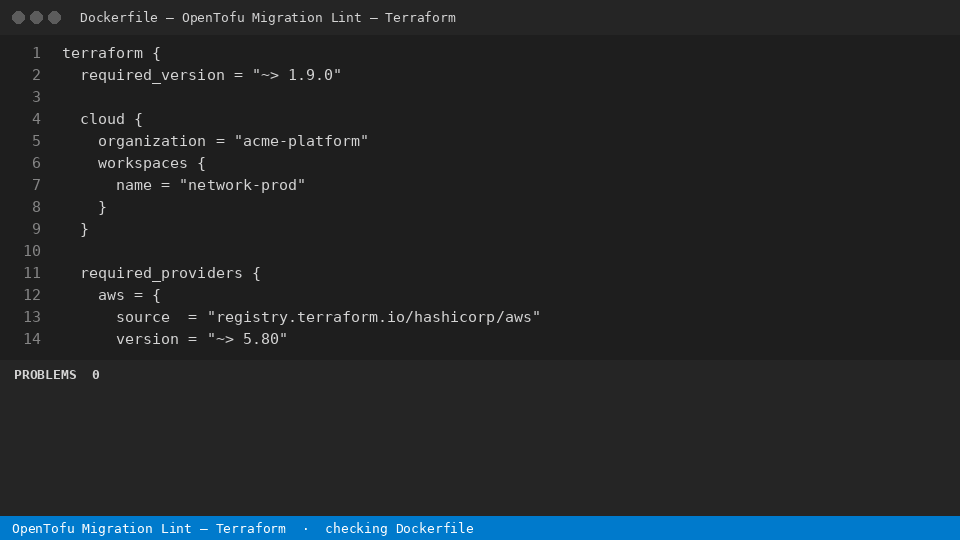Click the 'required_providers {' line
The image size is (960, 540).
170,273
